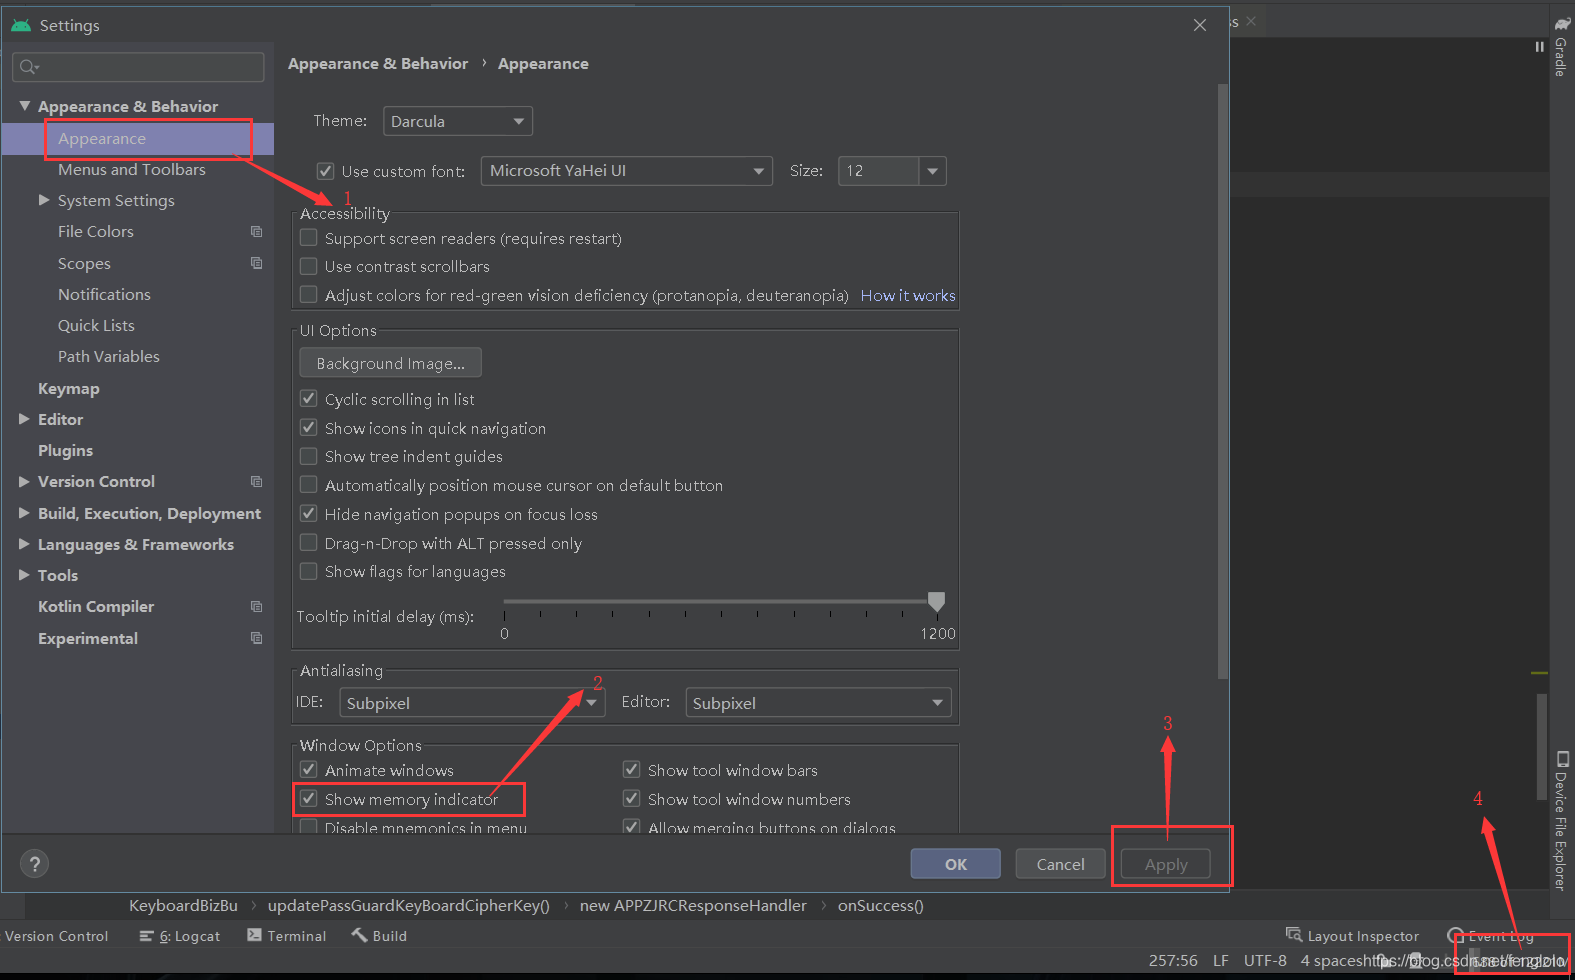The image size is (1575, 980).
Task: Toggle Show icons in quick navigation
Action: click(309, 428)
